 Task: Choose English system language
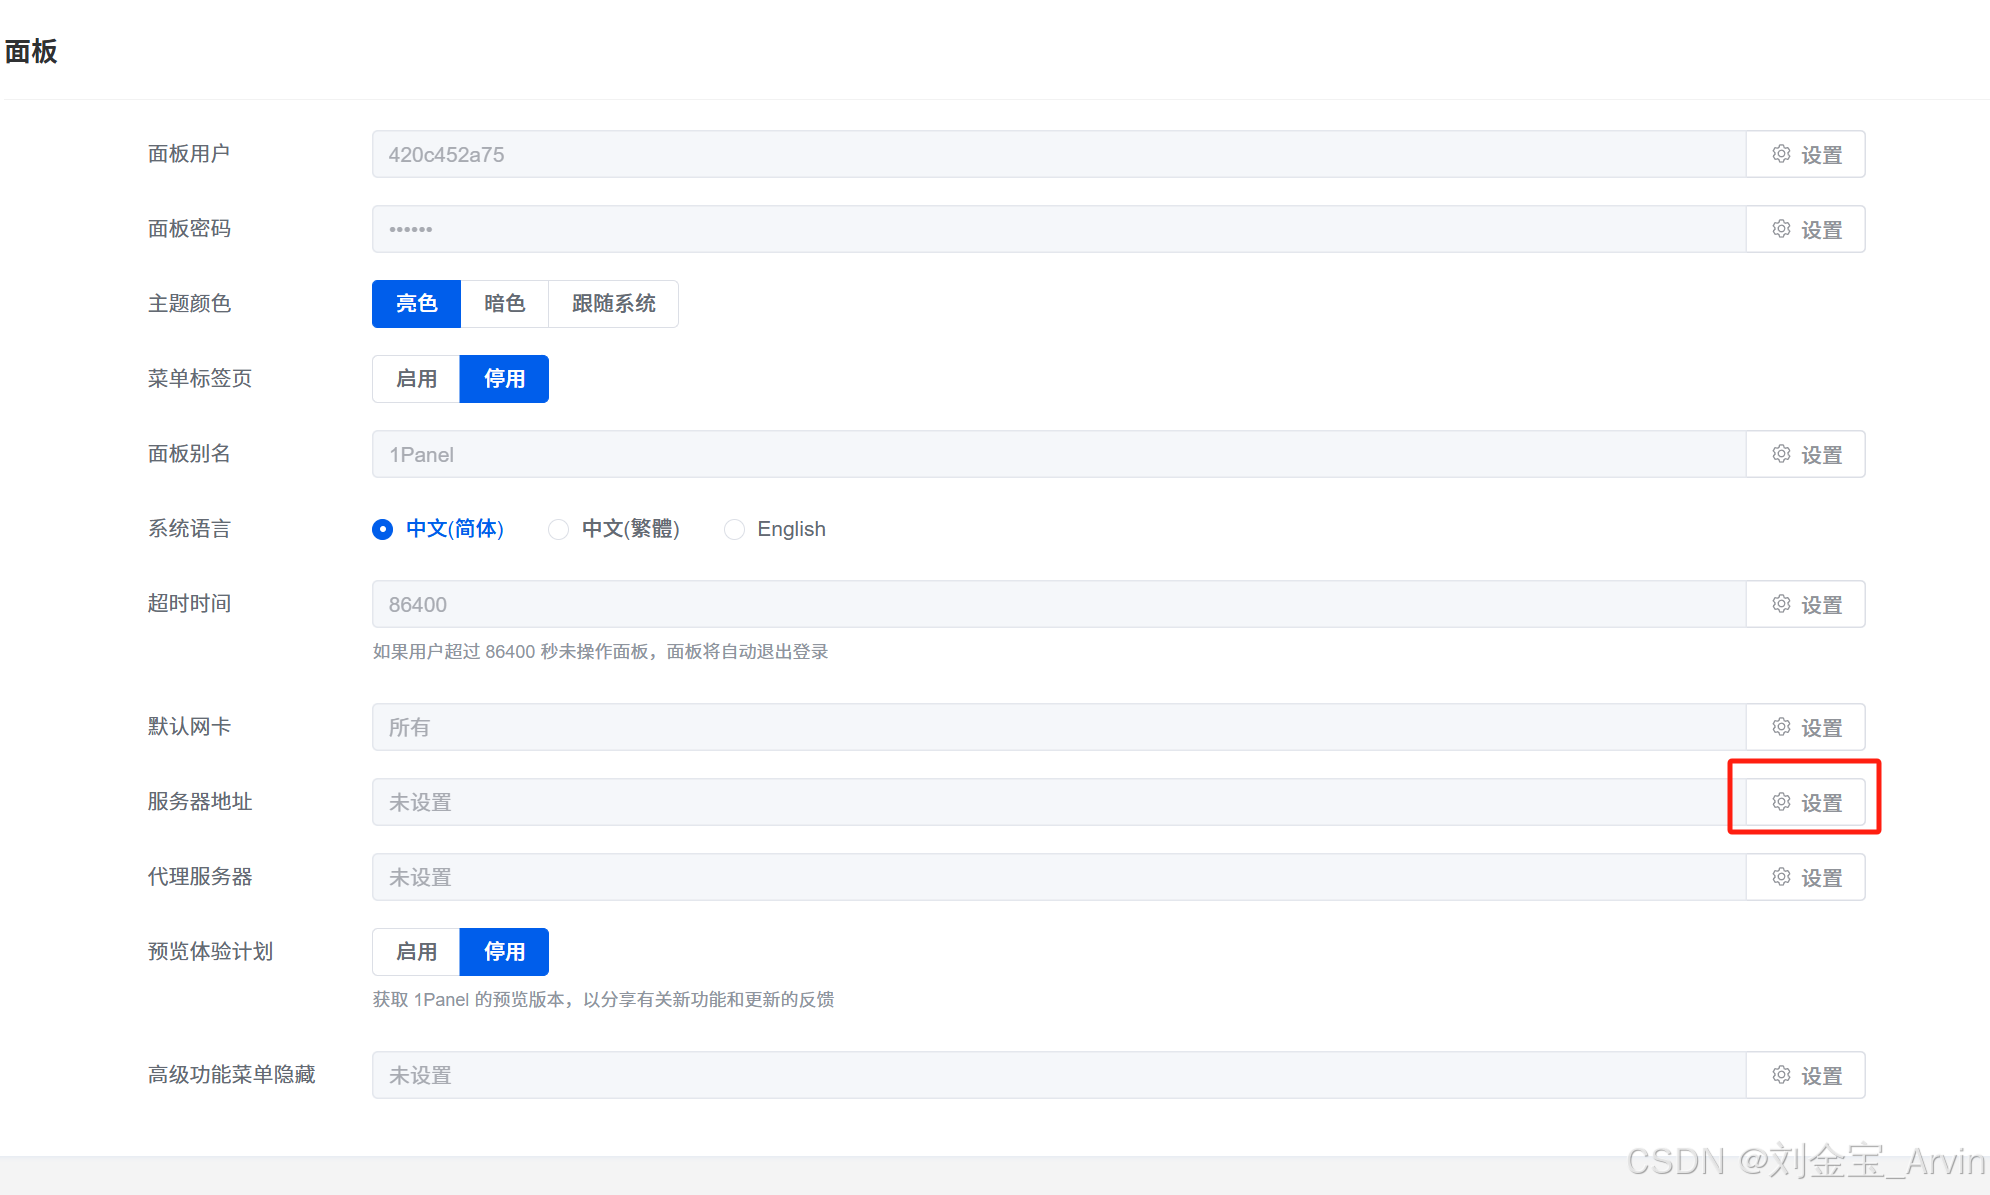[x=735, y=529]
